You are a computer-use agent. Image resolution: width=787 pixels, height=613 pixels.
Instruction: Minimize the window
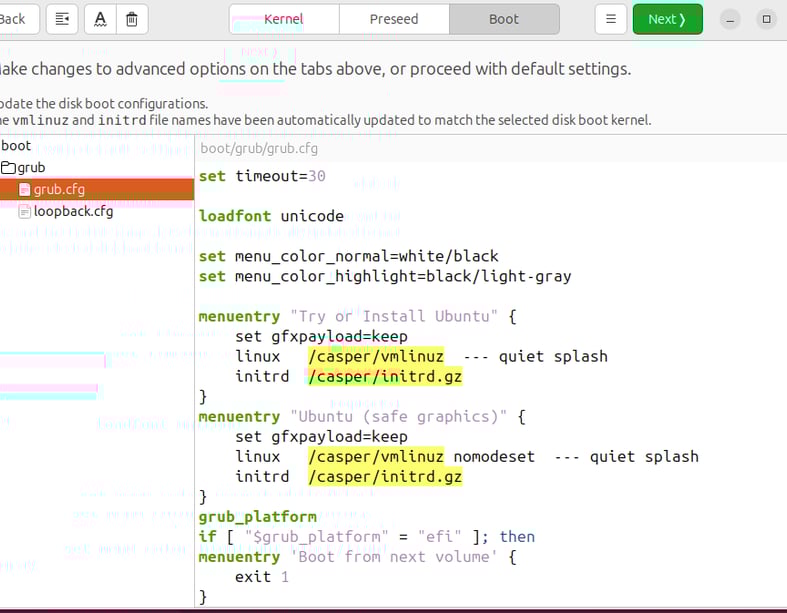pyautogui.click(x=730, y=20)
